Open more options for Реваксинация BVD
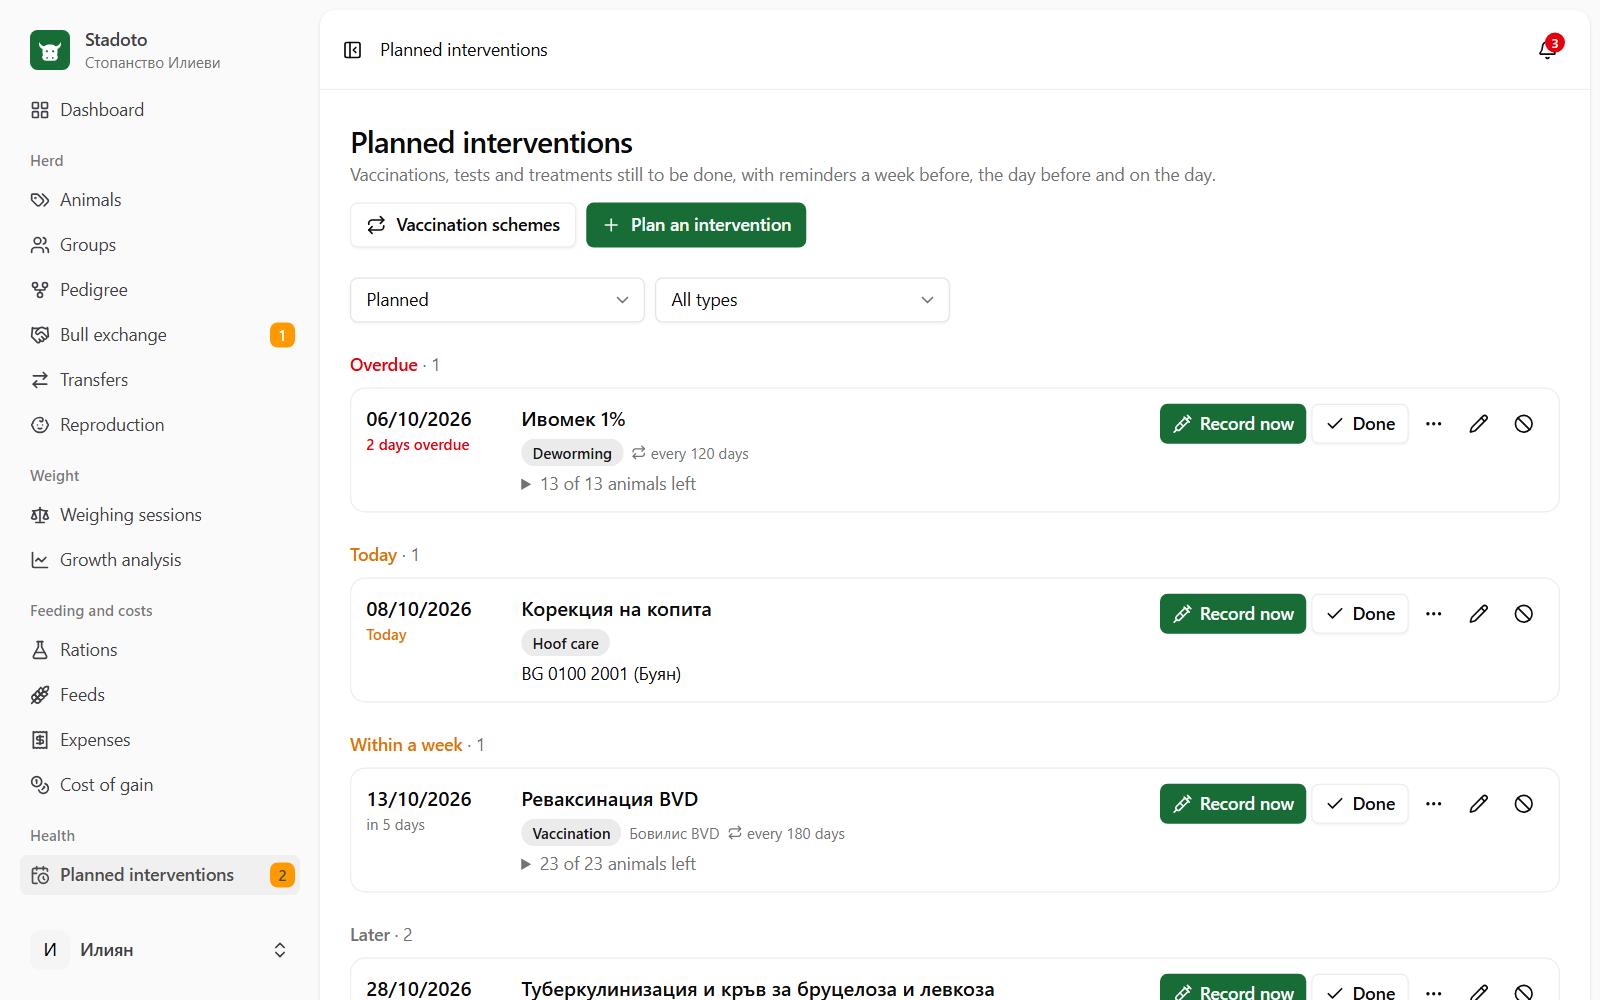 (1433, 804)
